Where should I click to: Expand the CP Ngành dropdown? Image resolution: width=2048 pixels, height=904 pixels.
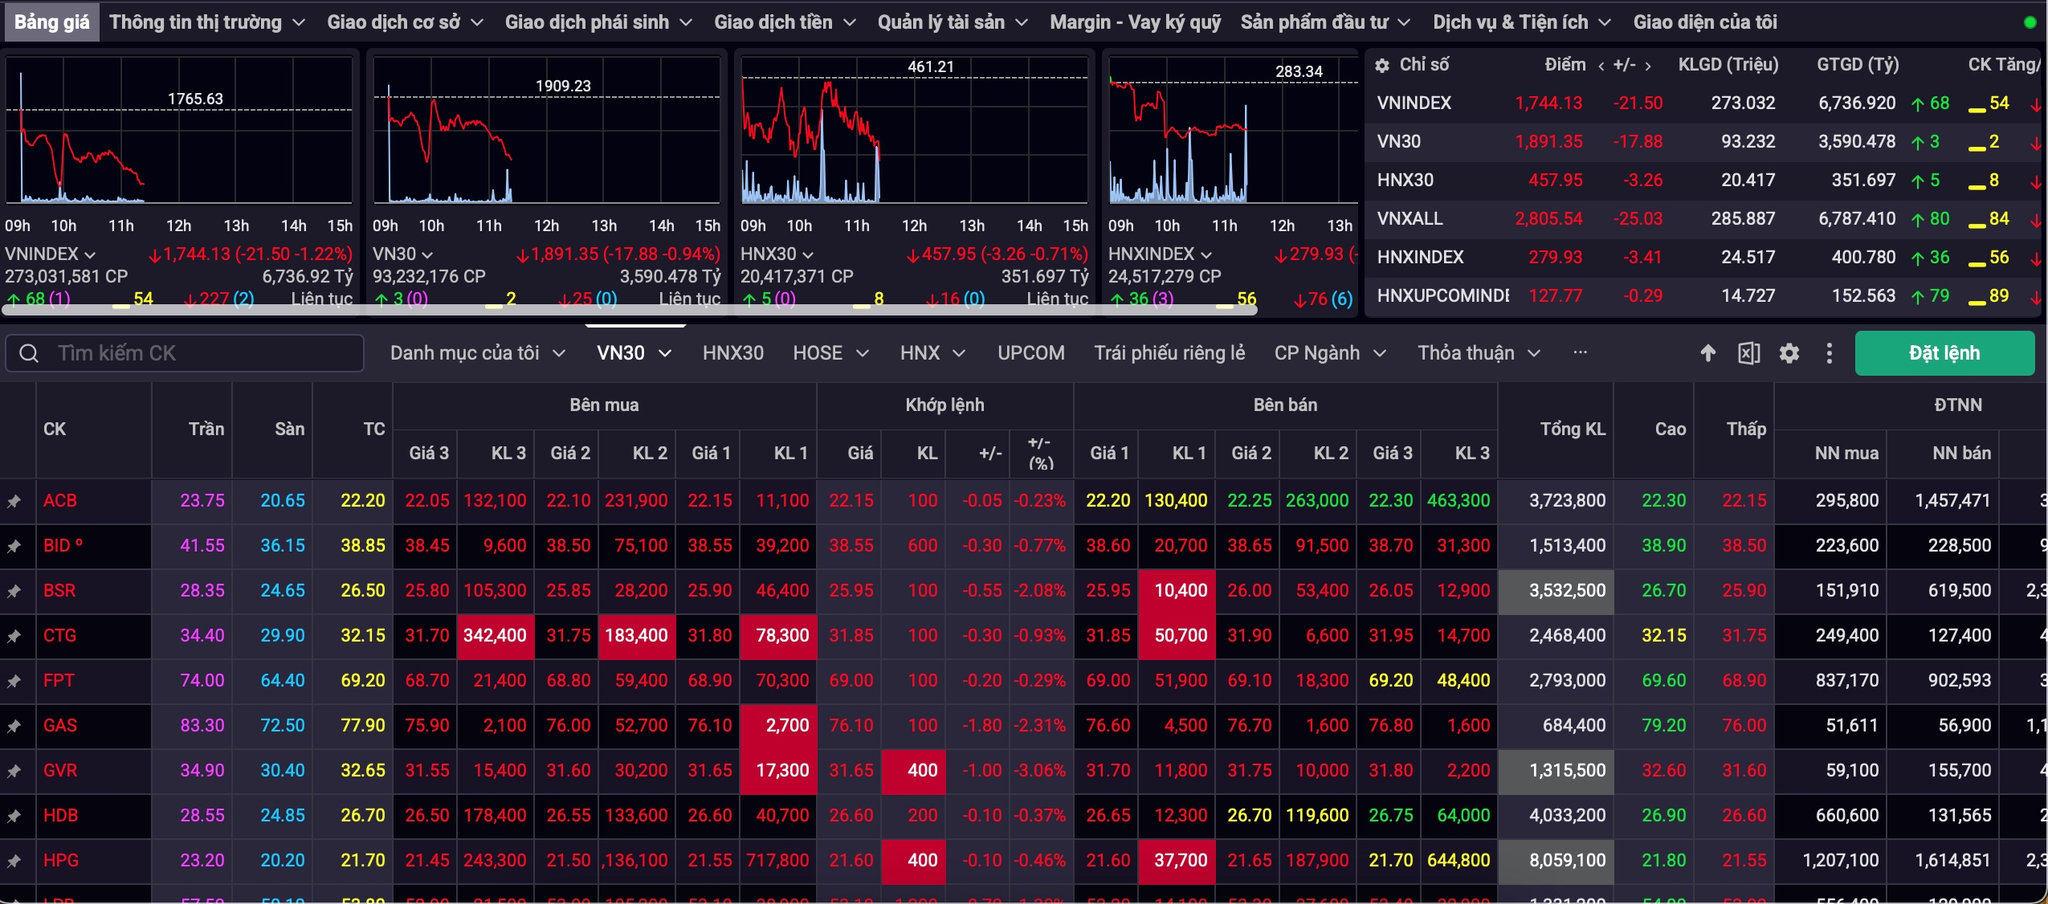pyautogui.click(x=1330, y=353)
